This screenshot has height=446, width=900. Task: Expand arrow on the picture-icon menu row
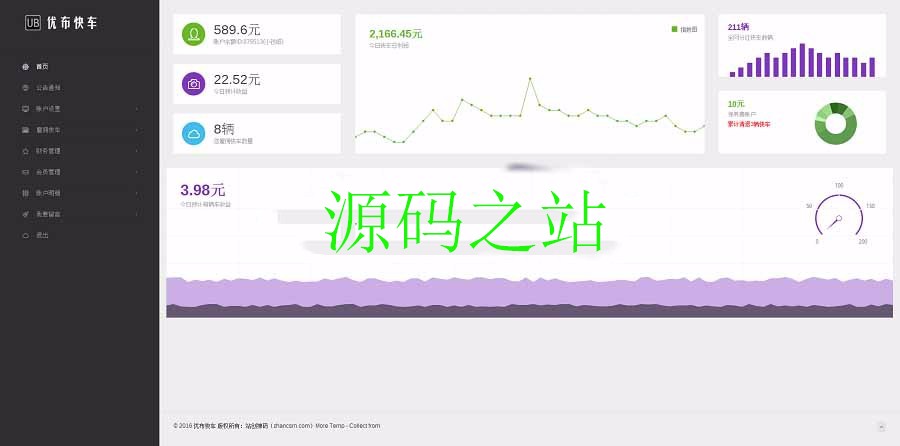(137, 130)
